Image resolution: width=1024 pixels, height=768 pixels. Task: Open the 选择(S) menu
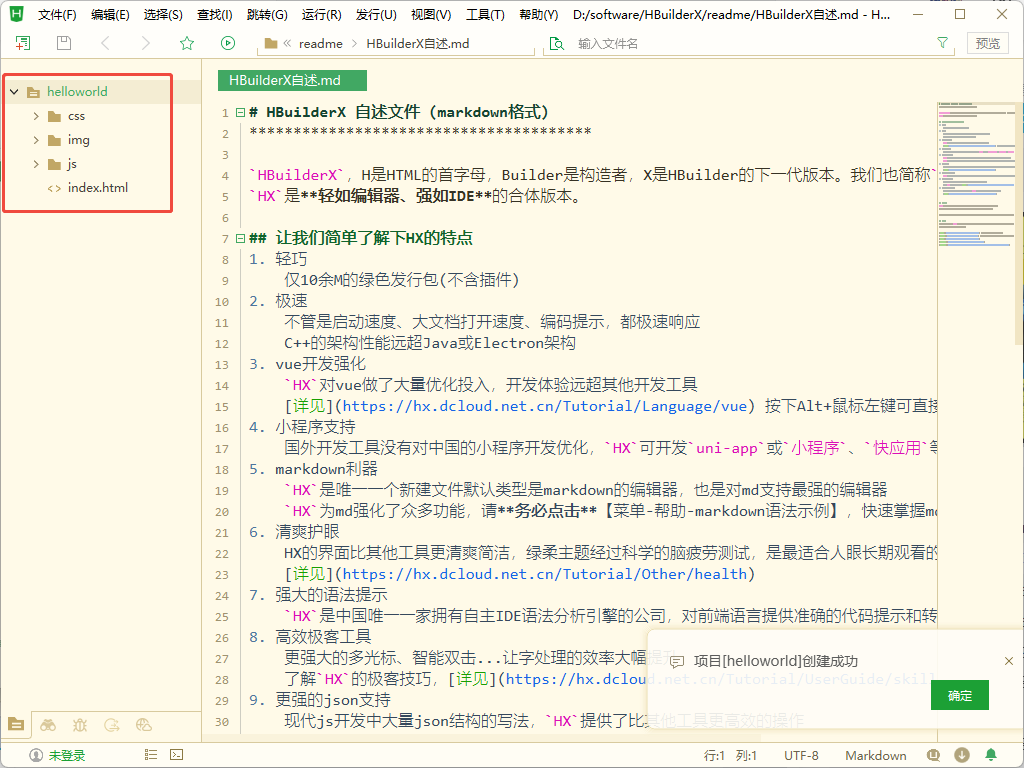tap(163, 14)
